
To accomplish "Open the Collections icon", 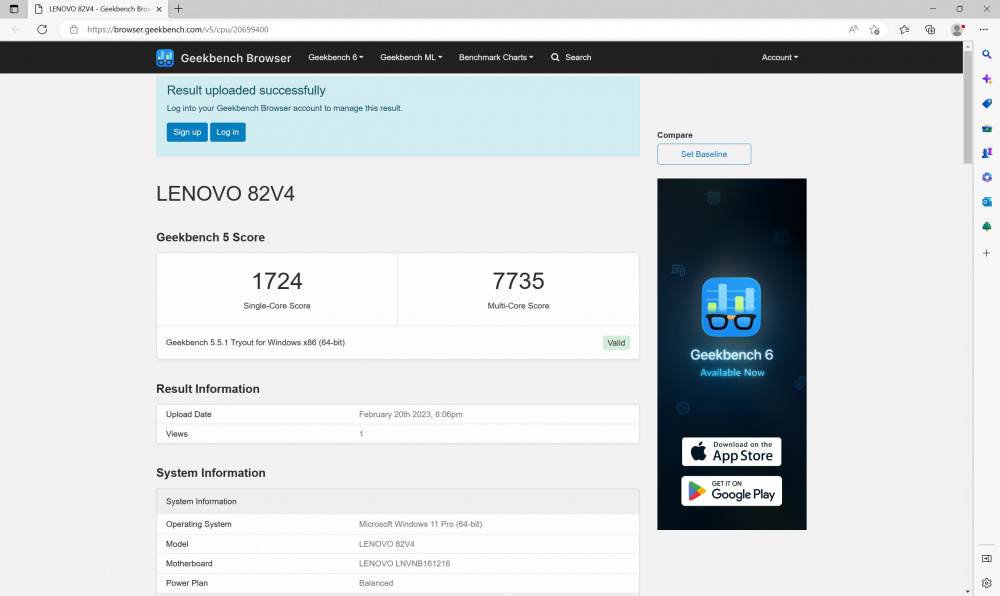I will click(930, 29).
